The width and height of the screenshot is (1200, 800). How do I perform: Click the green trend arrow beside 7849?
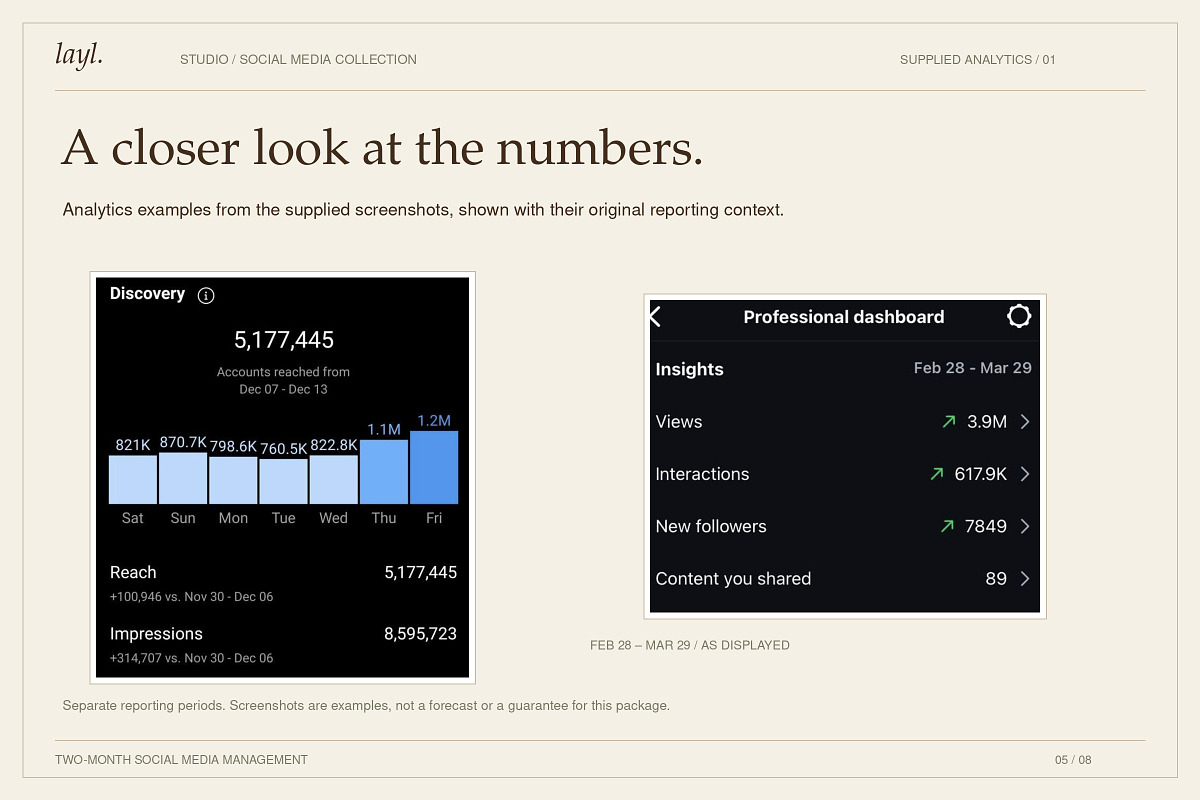[947, 526]
